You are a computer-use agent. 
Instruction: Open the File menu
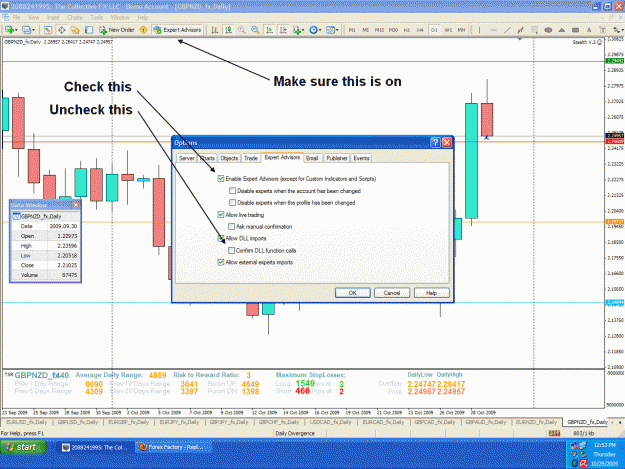[x=16, y=18]
